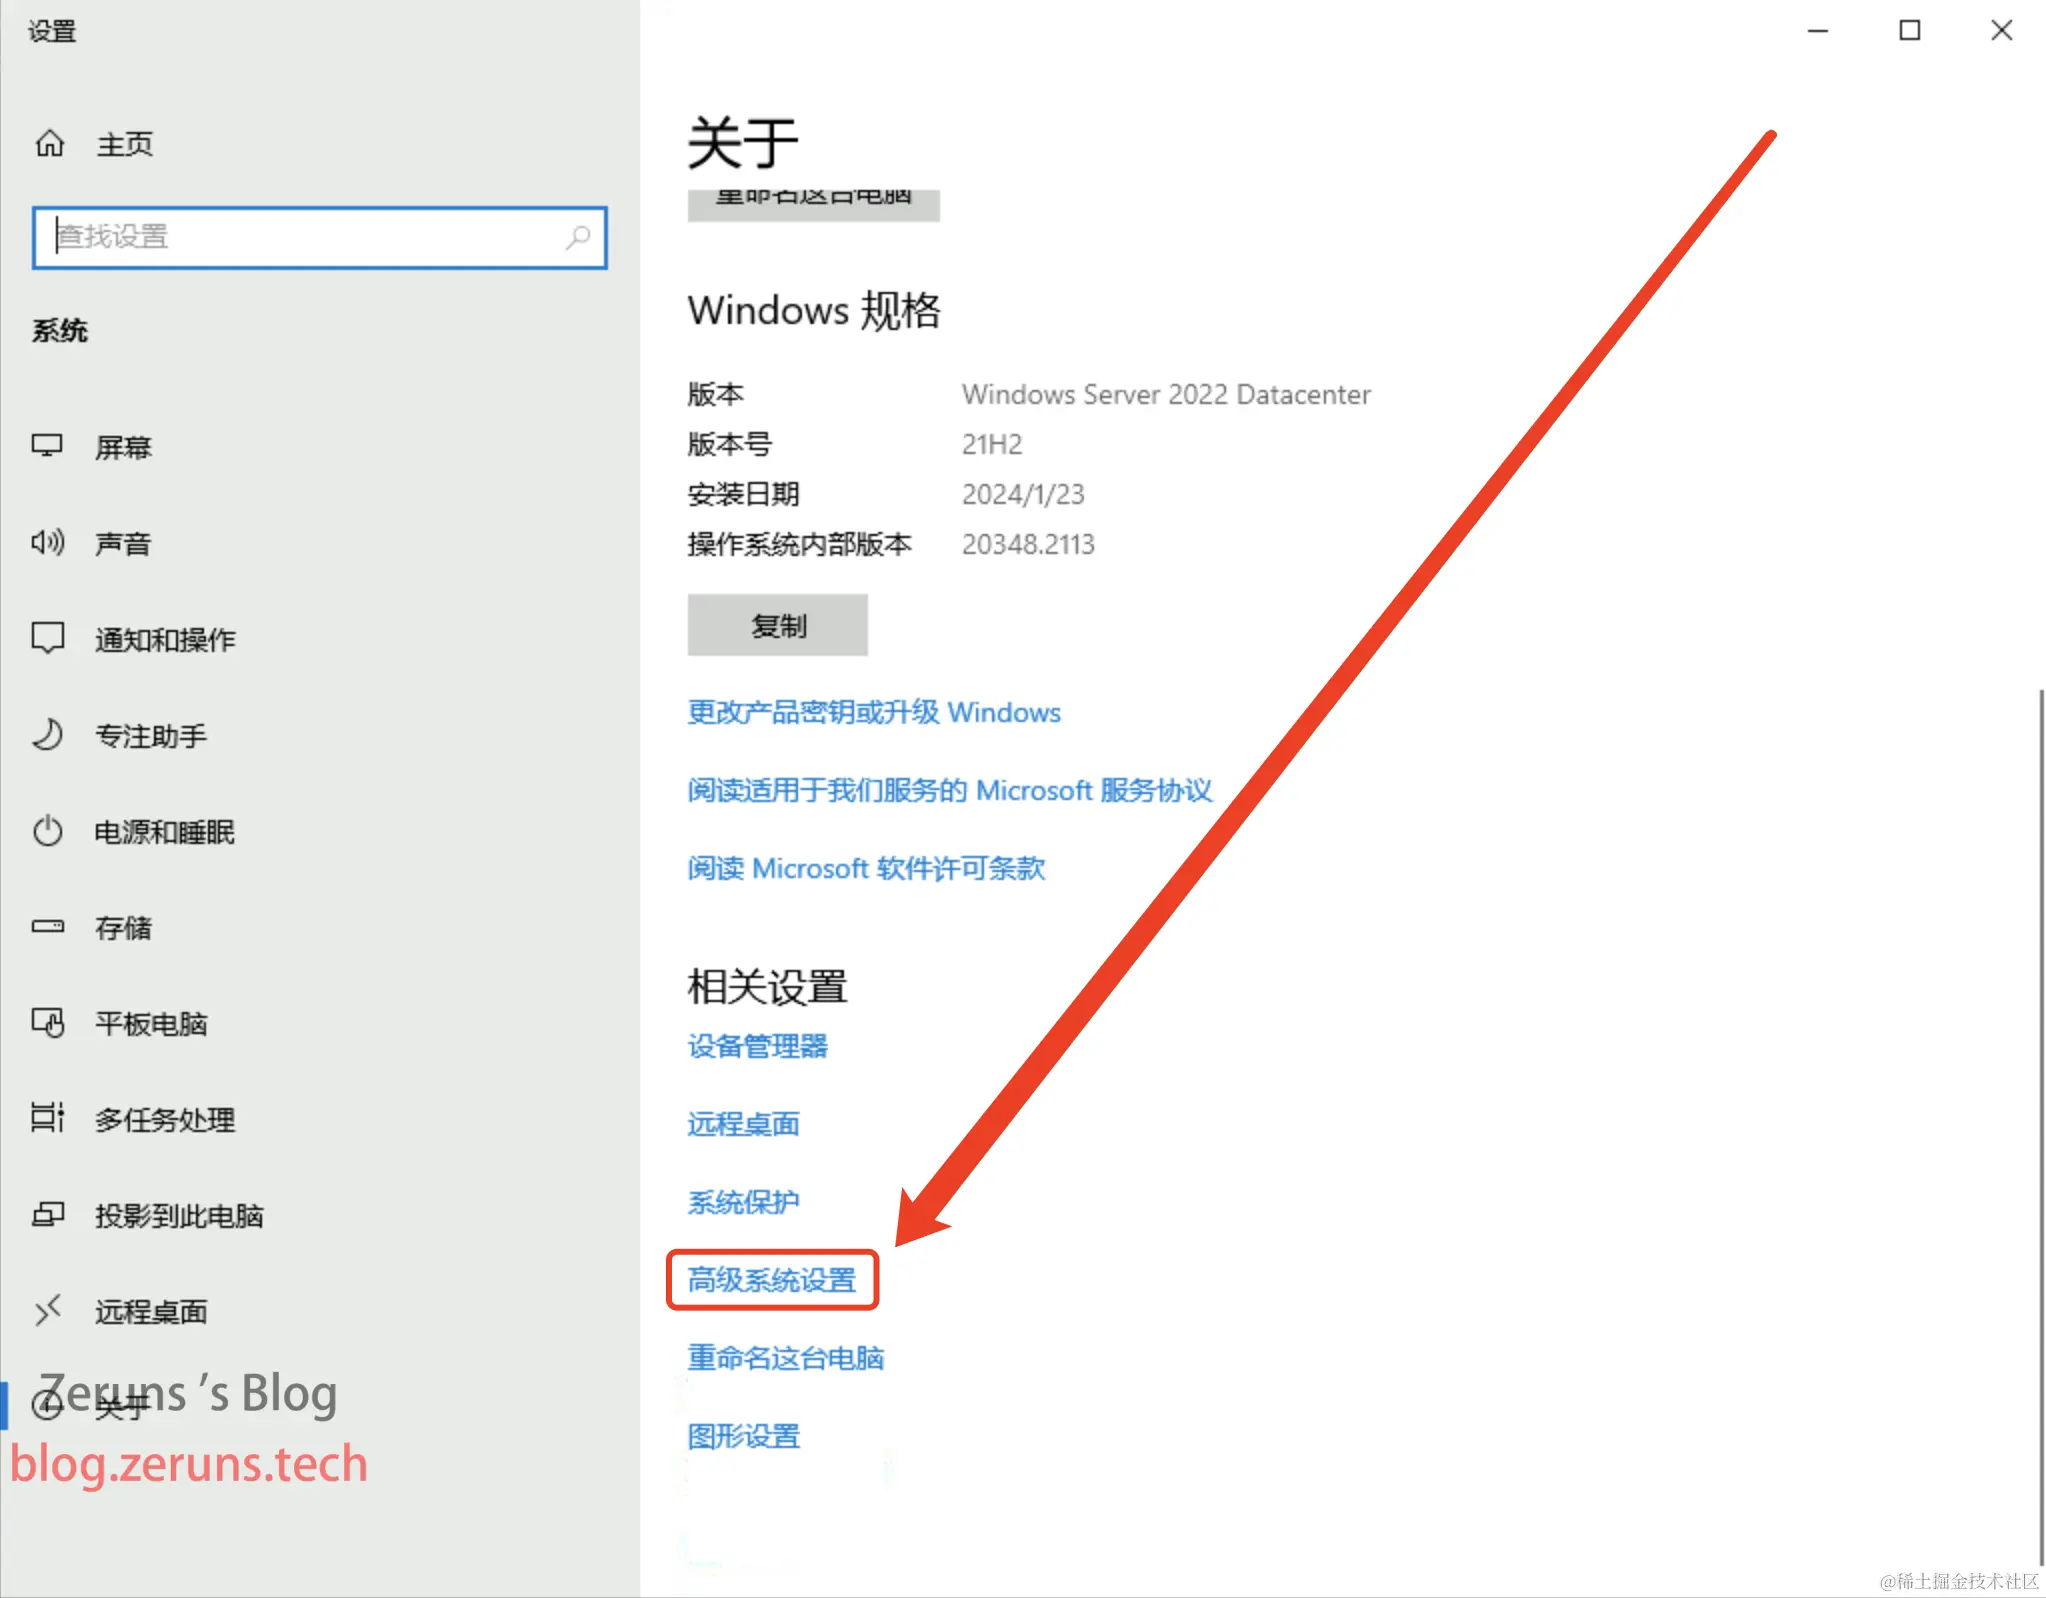
Task: Click the search magnifier icon in the settings box
Action: [x=578, y=237]
